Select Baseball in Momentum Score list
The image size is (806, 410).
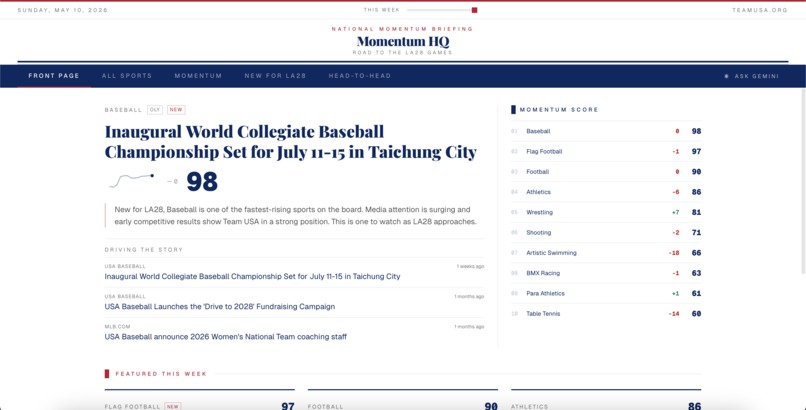click(x=606, y=132)
